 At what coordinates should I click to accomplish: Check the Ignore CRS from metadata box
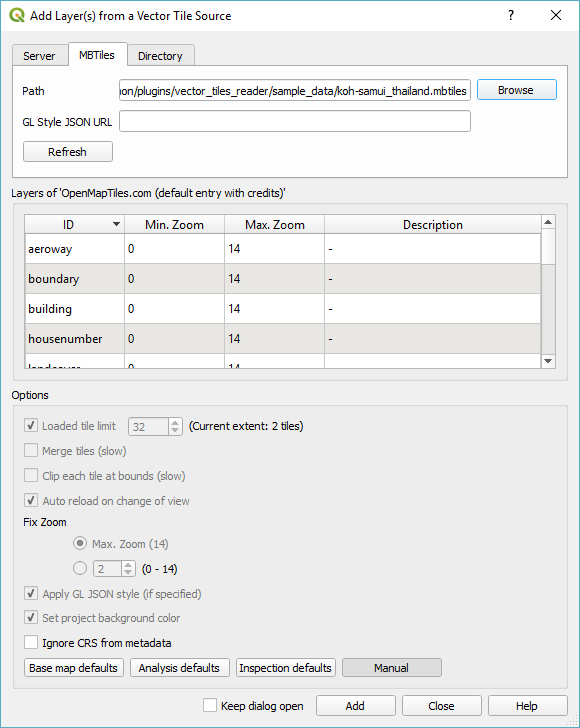31,643
